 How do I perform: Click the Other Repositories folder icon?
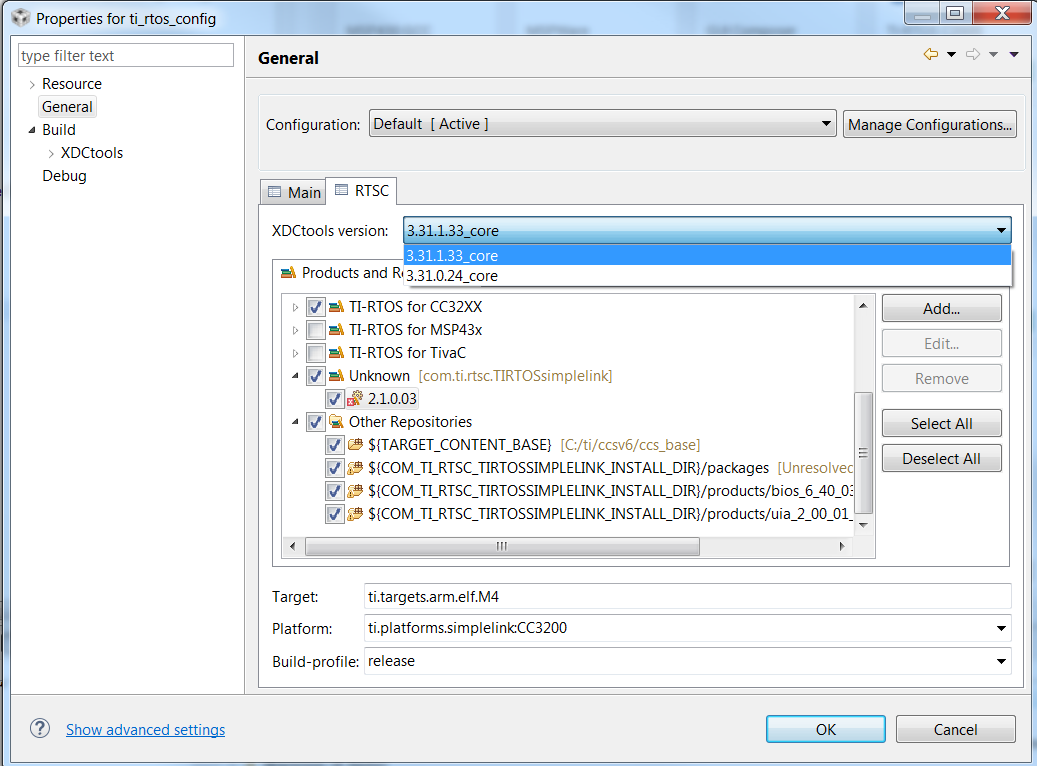pos(337,421)
